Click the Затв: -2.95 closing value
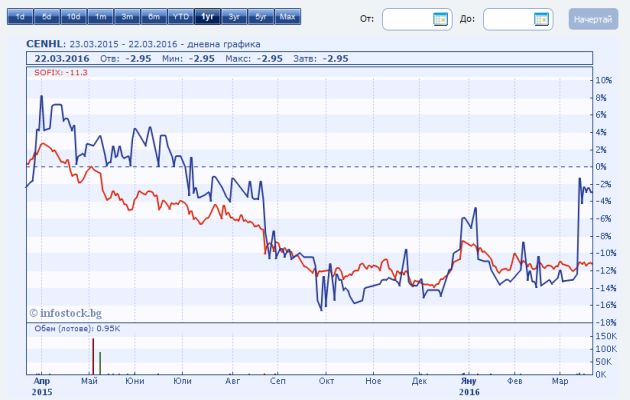Viewport: 630px width, 400px height. point(321,59)
